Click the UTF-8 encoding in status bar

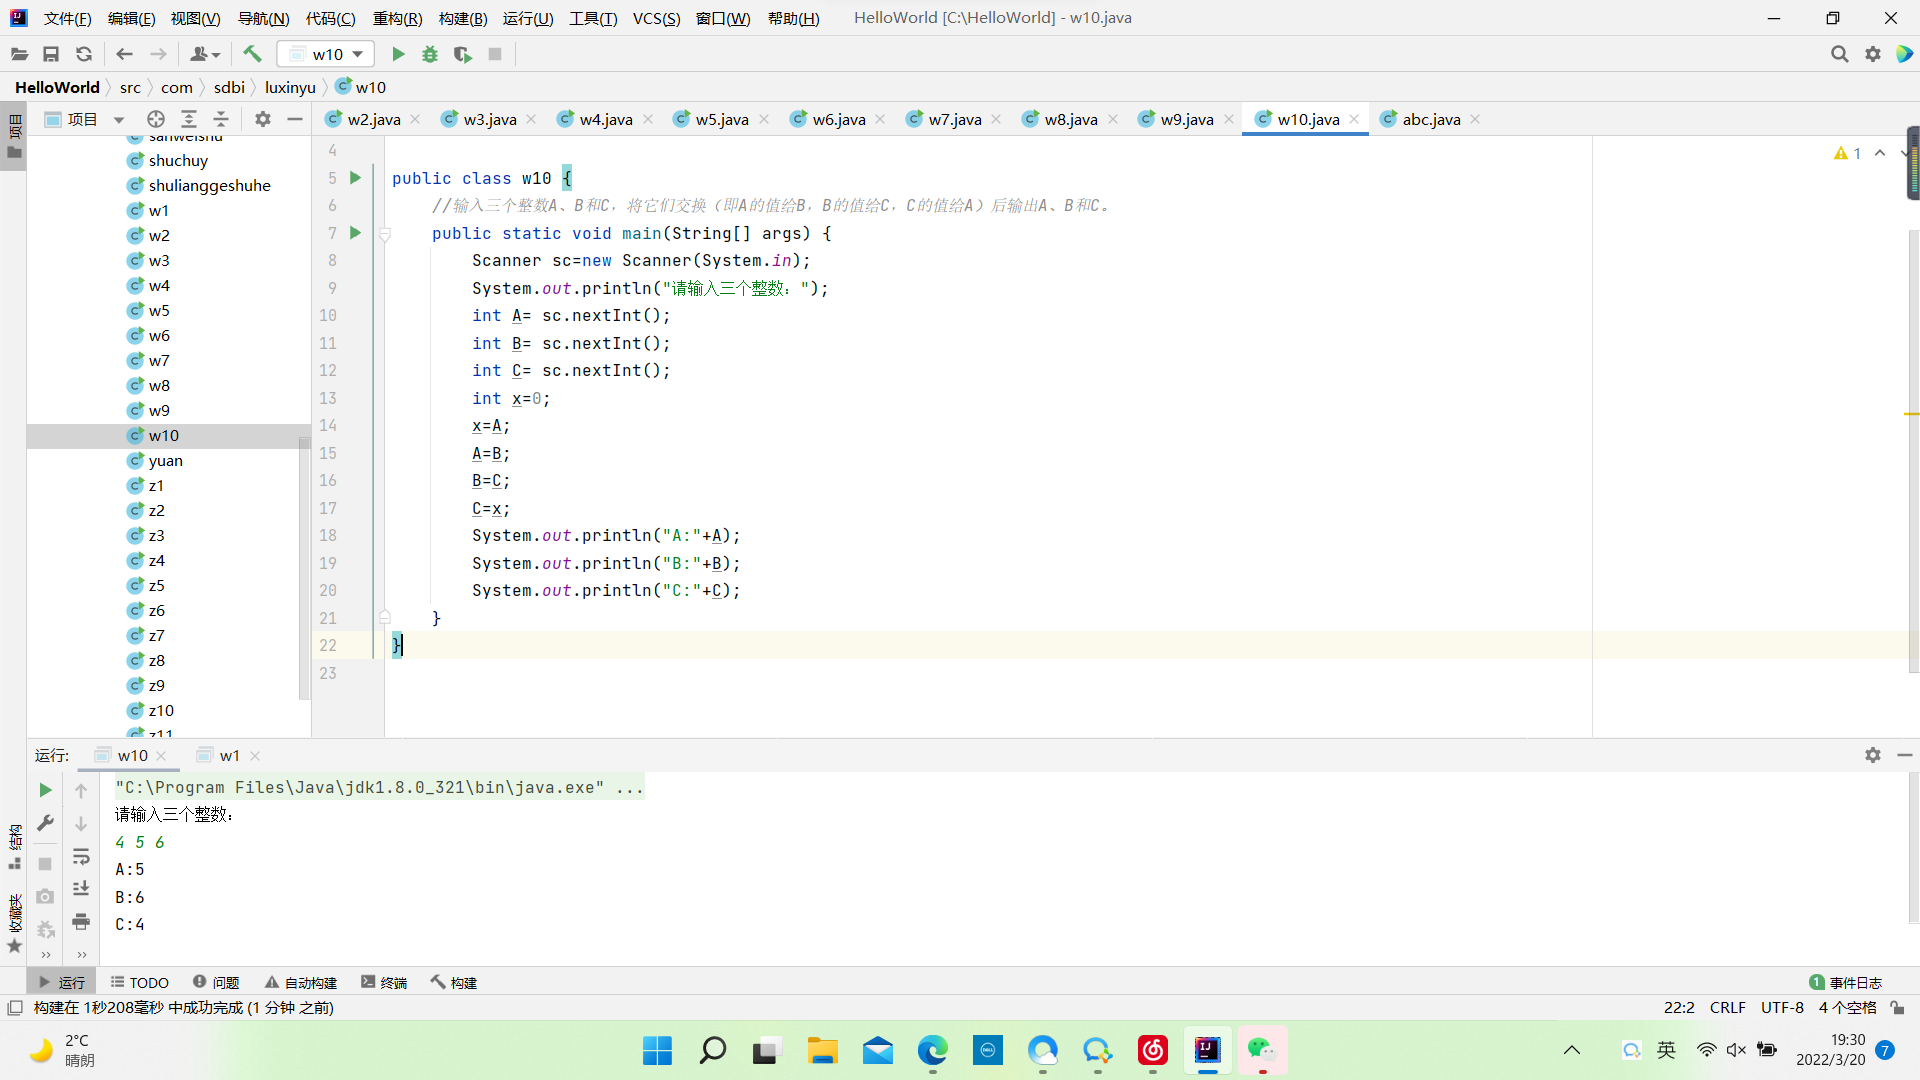[1782, 1007]
